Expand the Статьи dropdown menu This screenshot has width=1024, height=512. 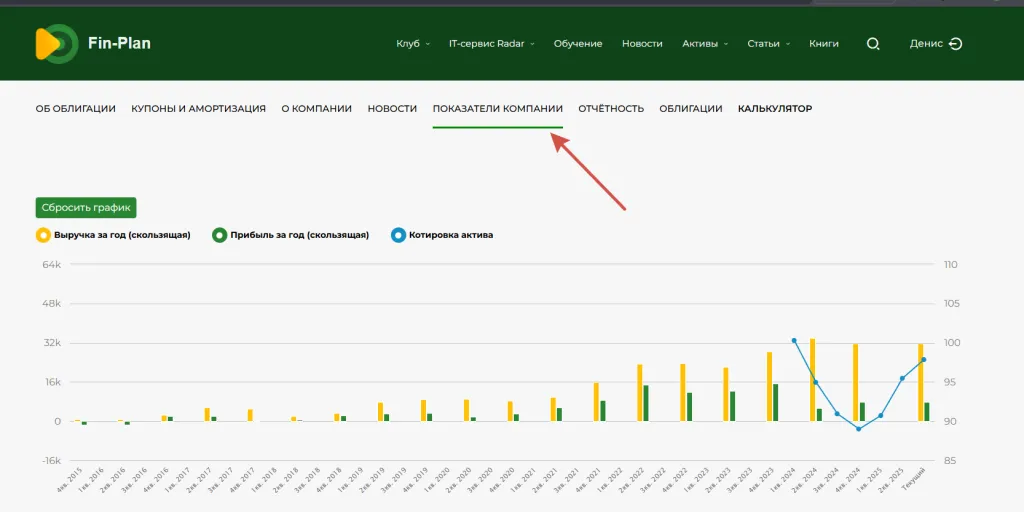(768, 44)
